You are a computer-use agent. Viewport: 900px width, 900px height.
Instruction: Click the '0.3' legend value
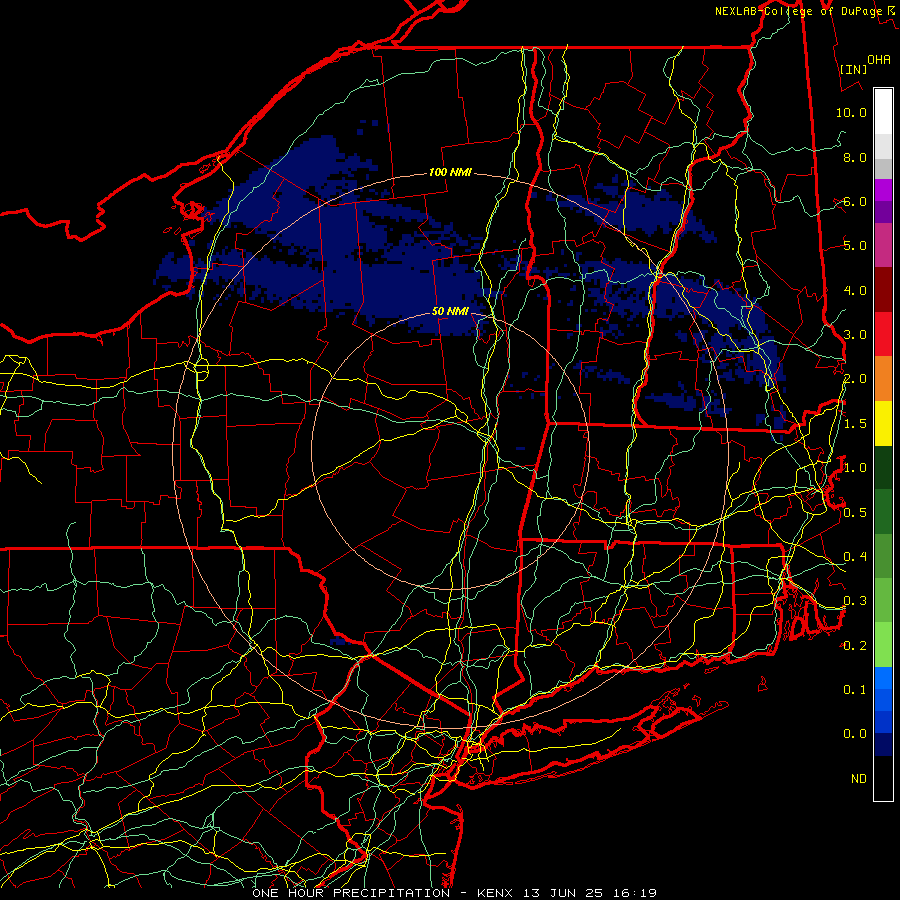click(x=855, y=601)
